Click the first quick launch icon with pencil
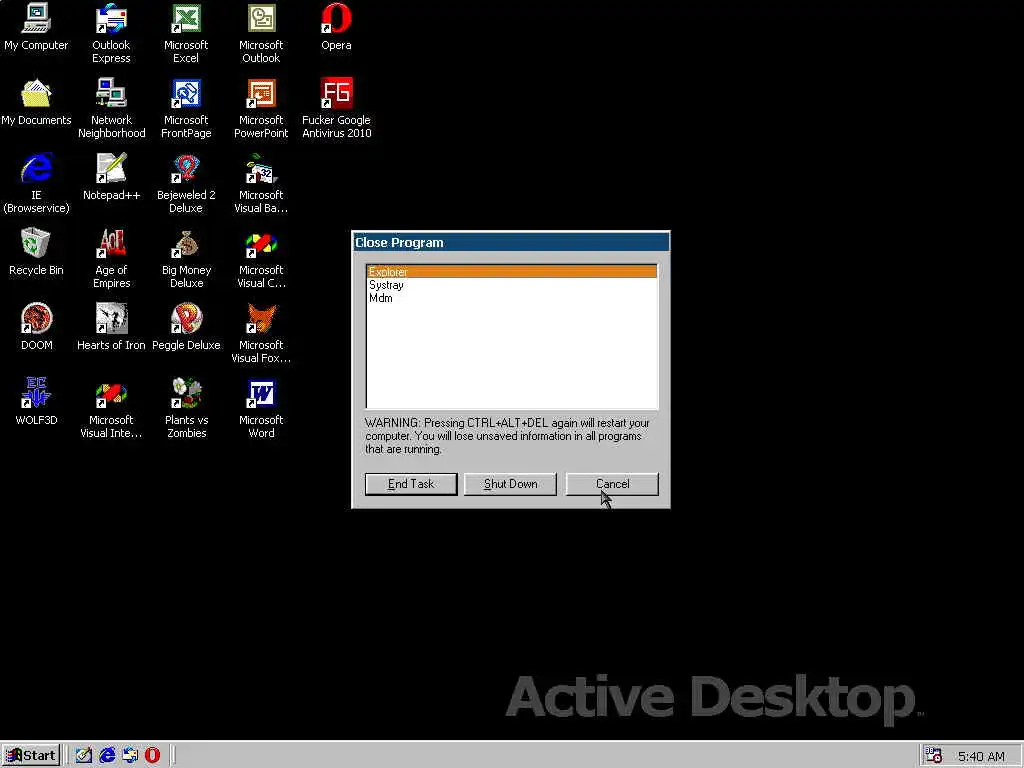 84,756
